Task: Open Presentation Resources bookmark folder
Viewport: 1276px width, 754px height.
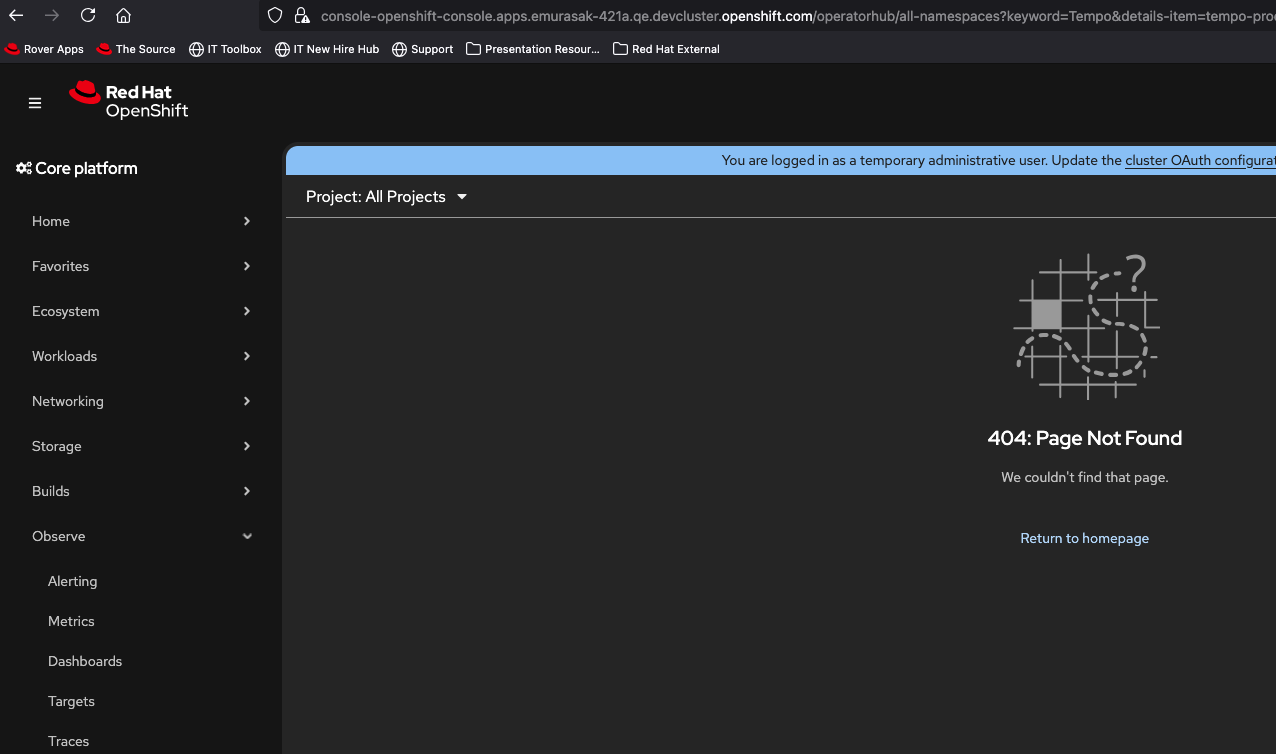Action: [533, 49]
